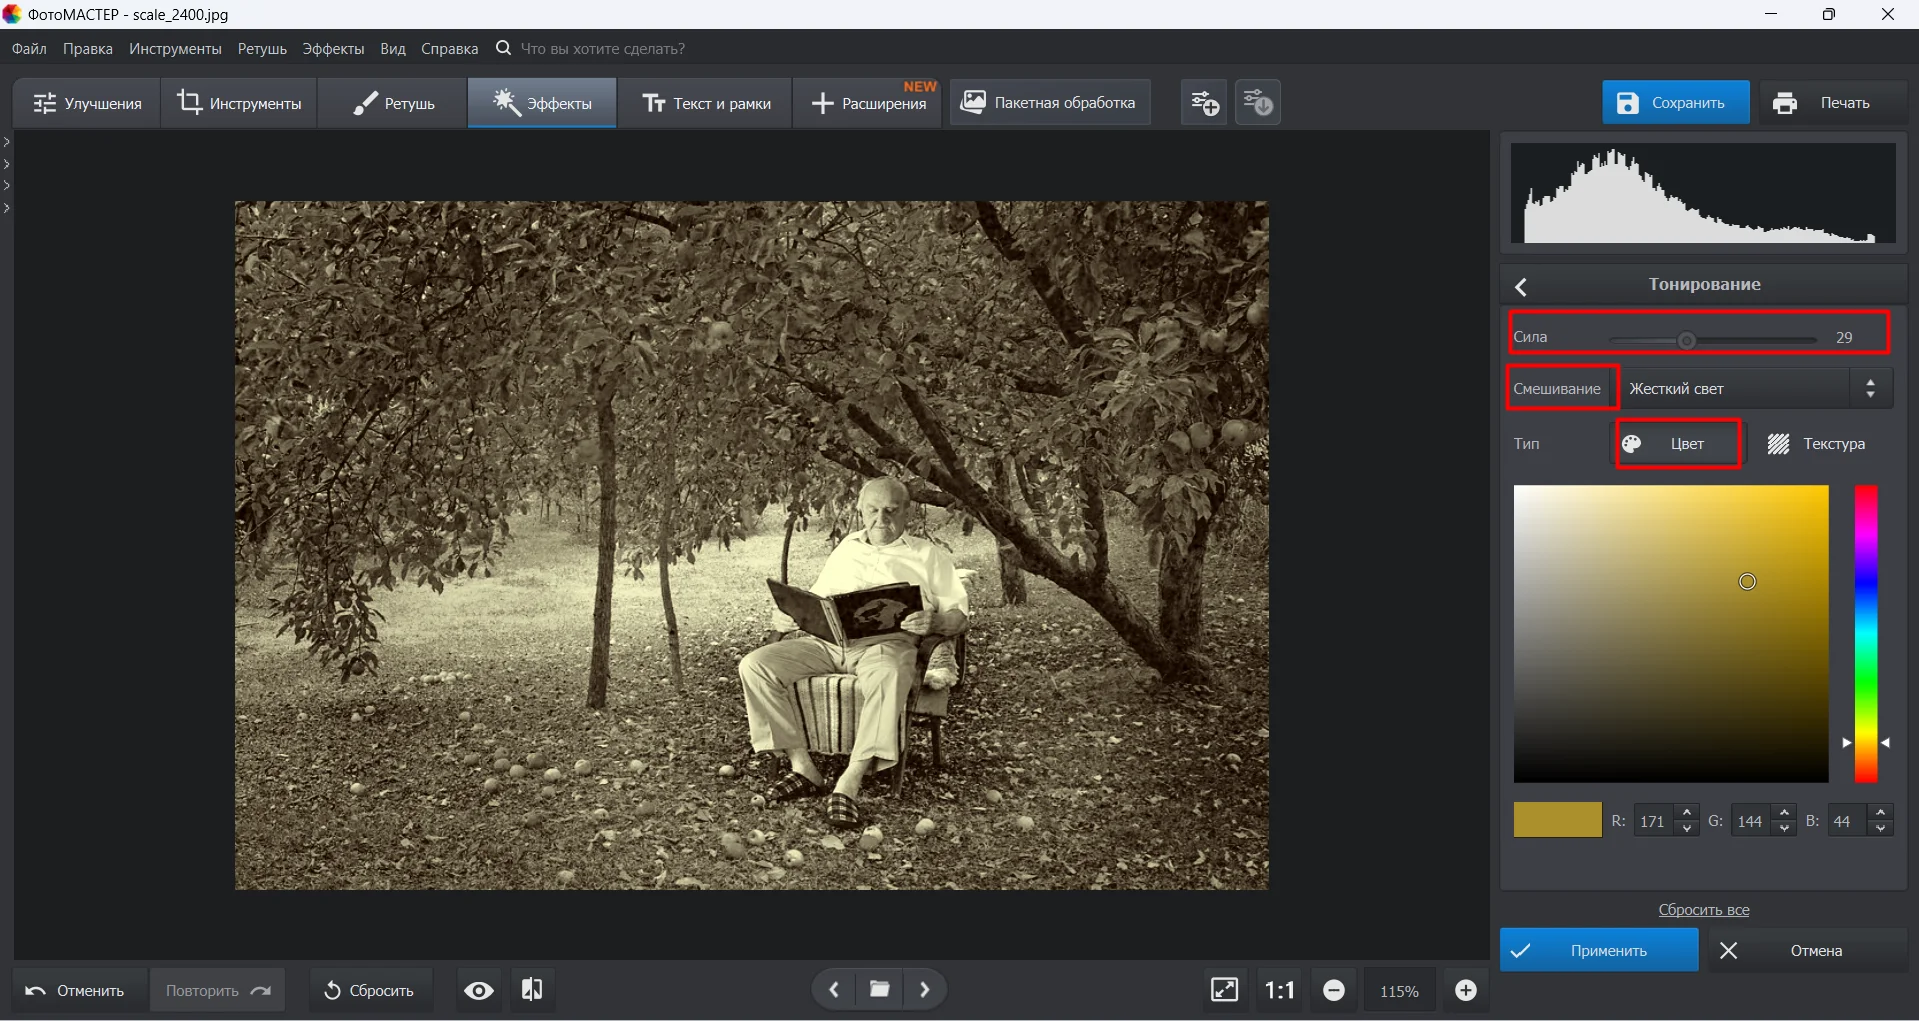Click the fit-to-screen icon

(x=1225, y=990)
